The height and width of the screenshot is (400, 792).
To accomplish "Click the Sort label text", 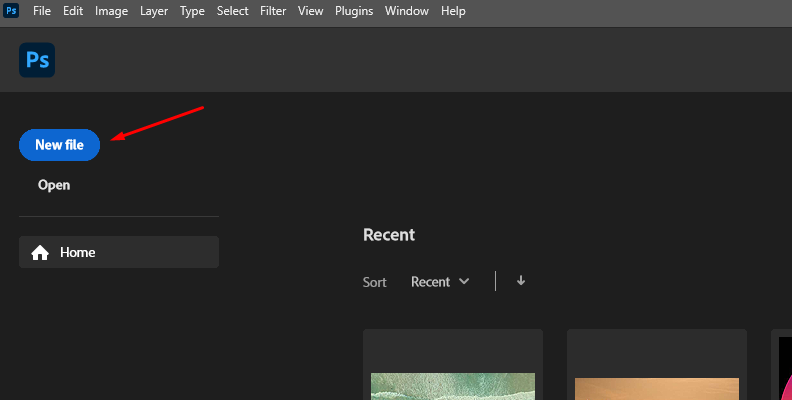I will point(374,282).
